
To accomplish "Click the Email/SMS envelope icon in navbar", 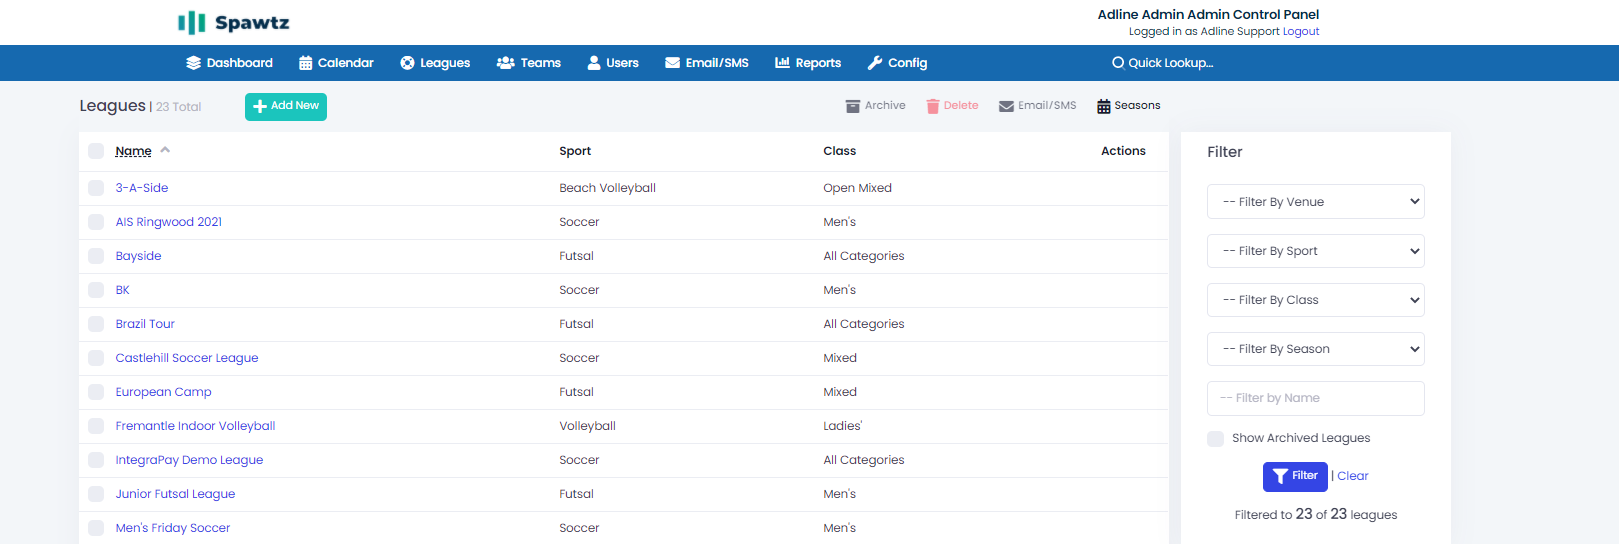I will (x=673, y=63).
